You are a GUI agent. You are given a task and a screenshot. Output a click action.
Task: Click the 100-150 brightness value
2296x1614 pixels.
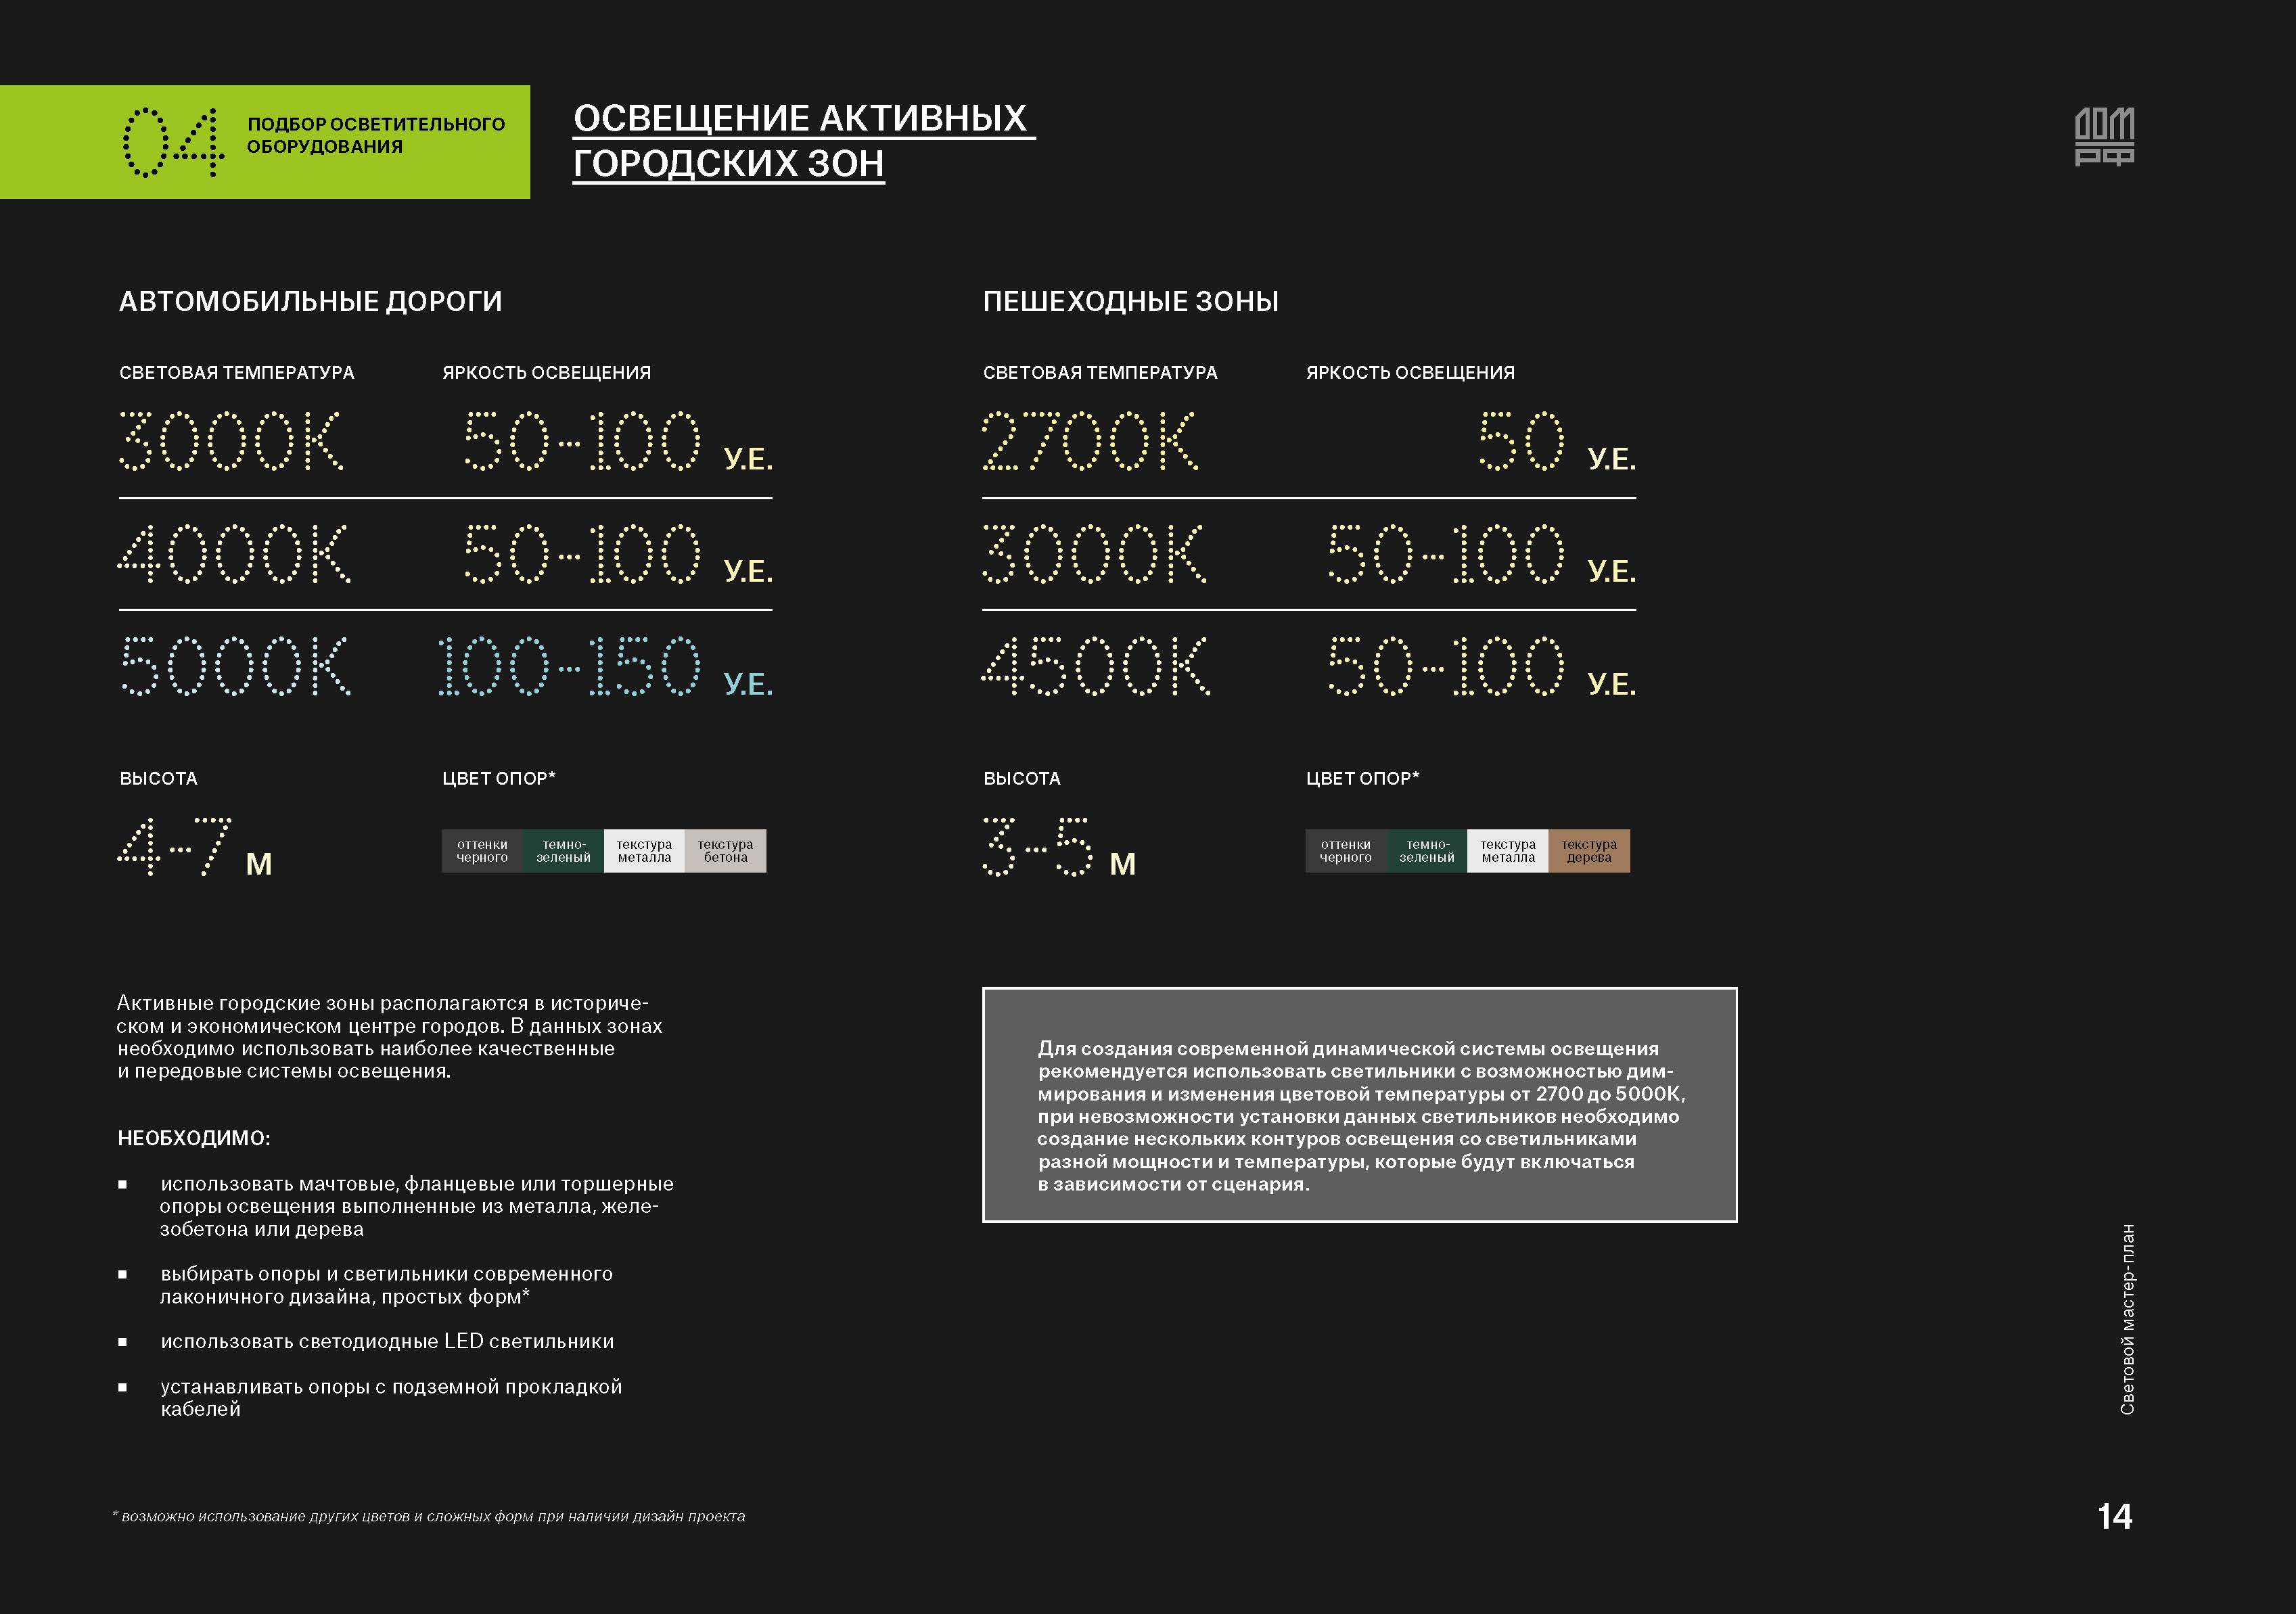pos(569,666)
